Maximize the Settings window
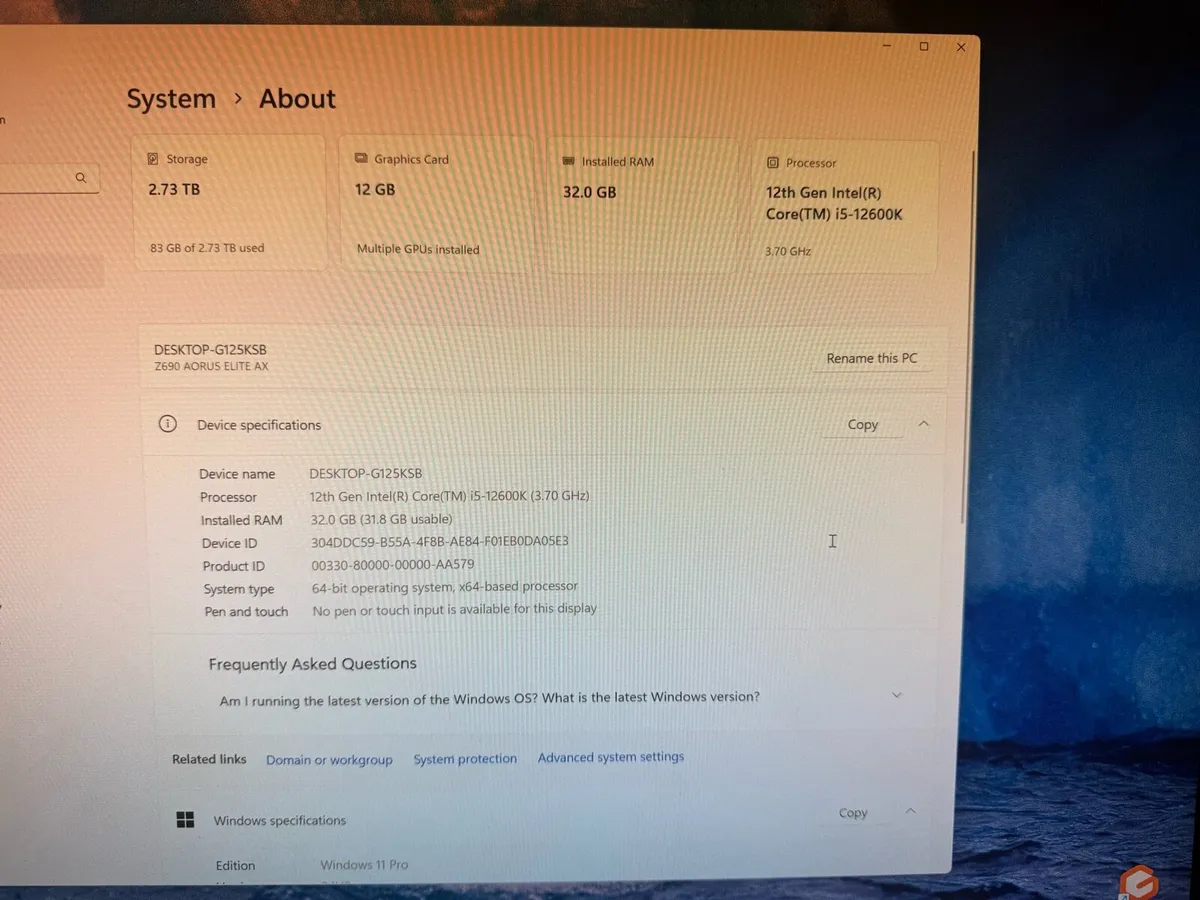This screenshot has width=1200, height=900. point(924,46)
